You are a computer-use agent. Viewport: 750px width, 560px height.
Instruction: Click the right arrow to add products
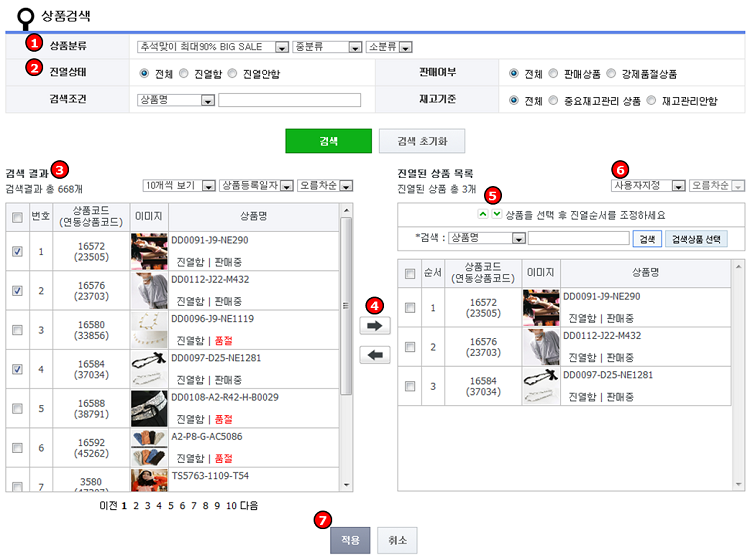(x=374, y=326)
